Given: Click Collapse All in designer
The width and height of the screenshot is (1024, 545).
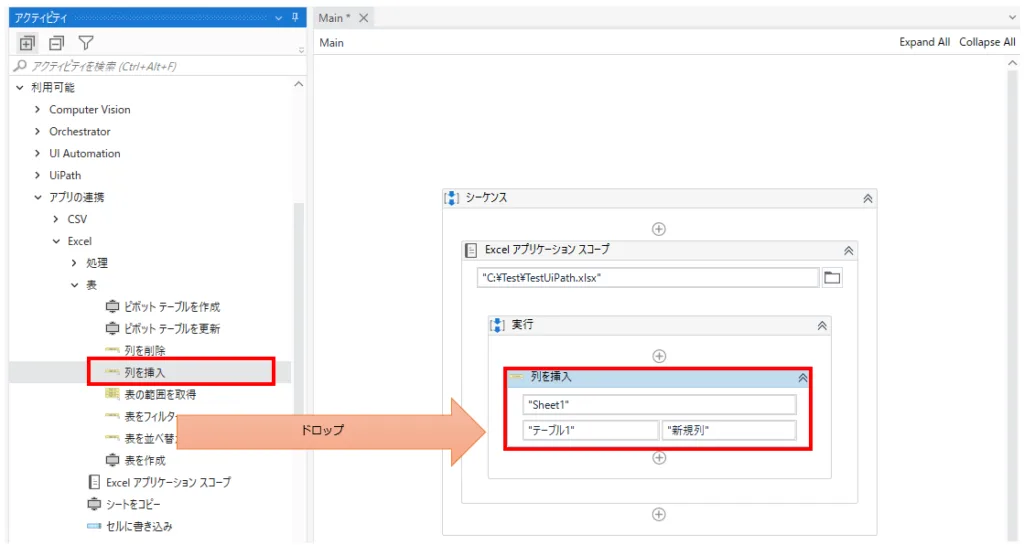Looking at the screenshot, I should (986, 43).
